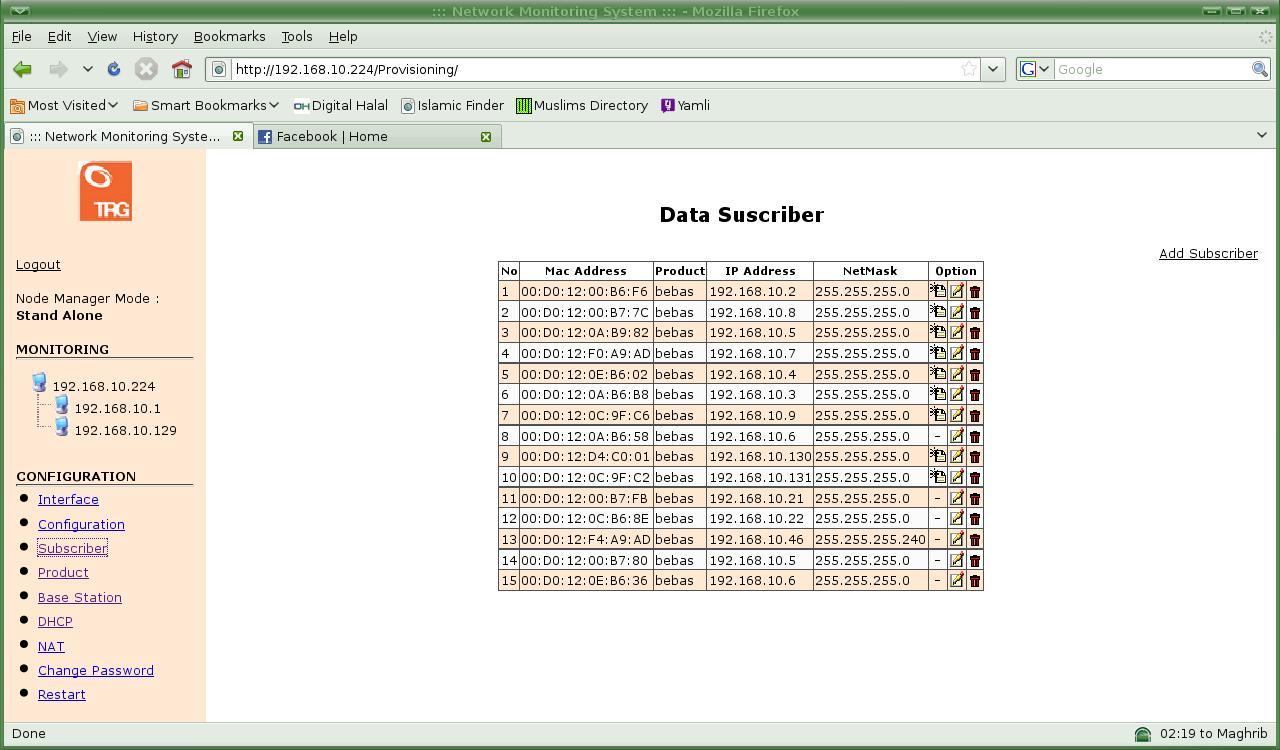
Task: Click inside the Google search box
Action: click(x=1150, y=69)
